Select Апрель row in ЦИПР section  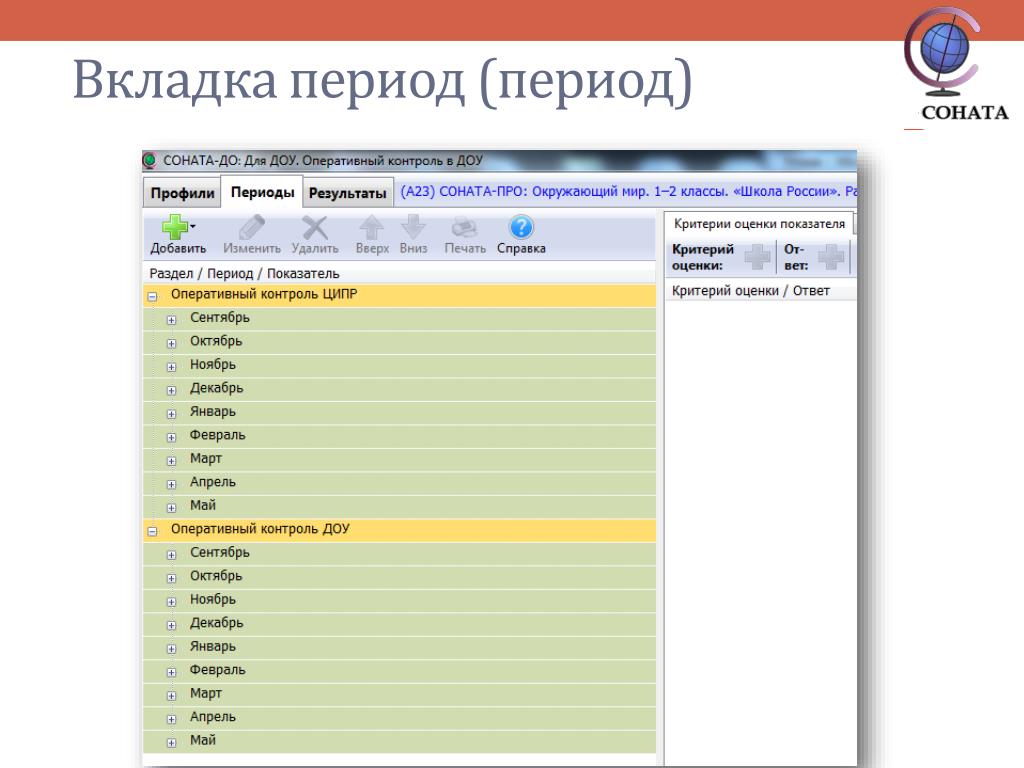[x=399, y=483]
